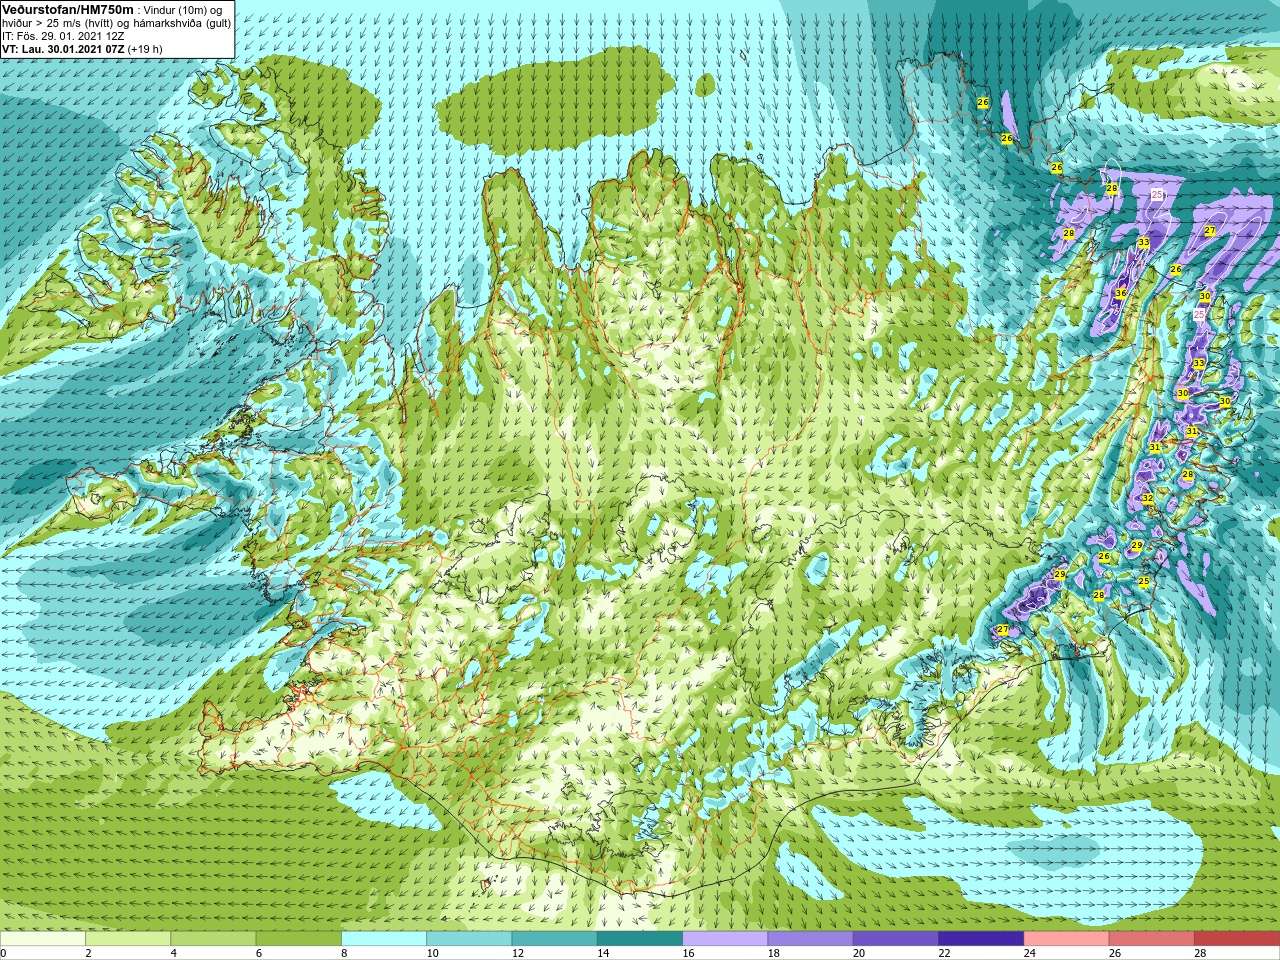Click the yellow '36' max gust label
The image size is (1280, 960).
tap(1121, 293)
